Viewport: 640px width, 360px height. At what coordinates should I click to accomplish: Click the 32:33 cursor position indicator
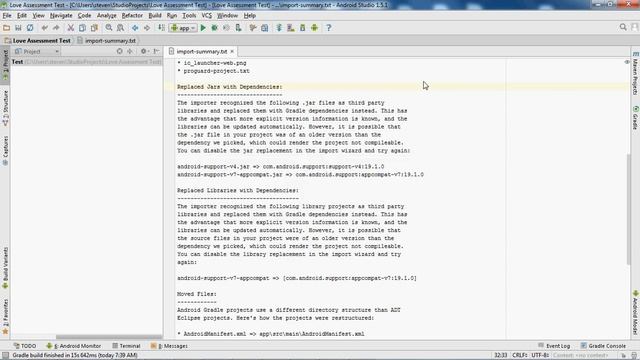coord(500,355)
